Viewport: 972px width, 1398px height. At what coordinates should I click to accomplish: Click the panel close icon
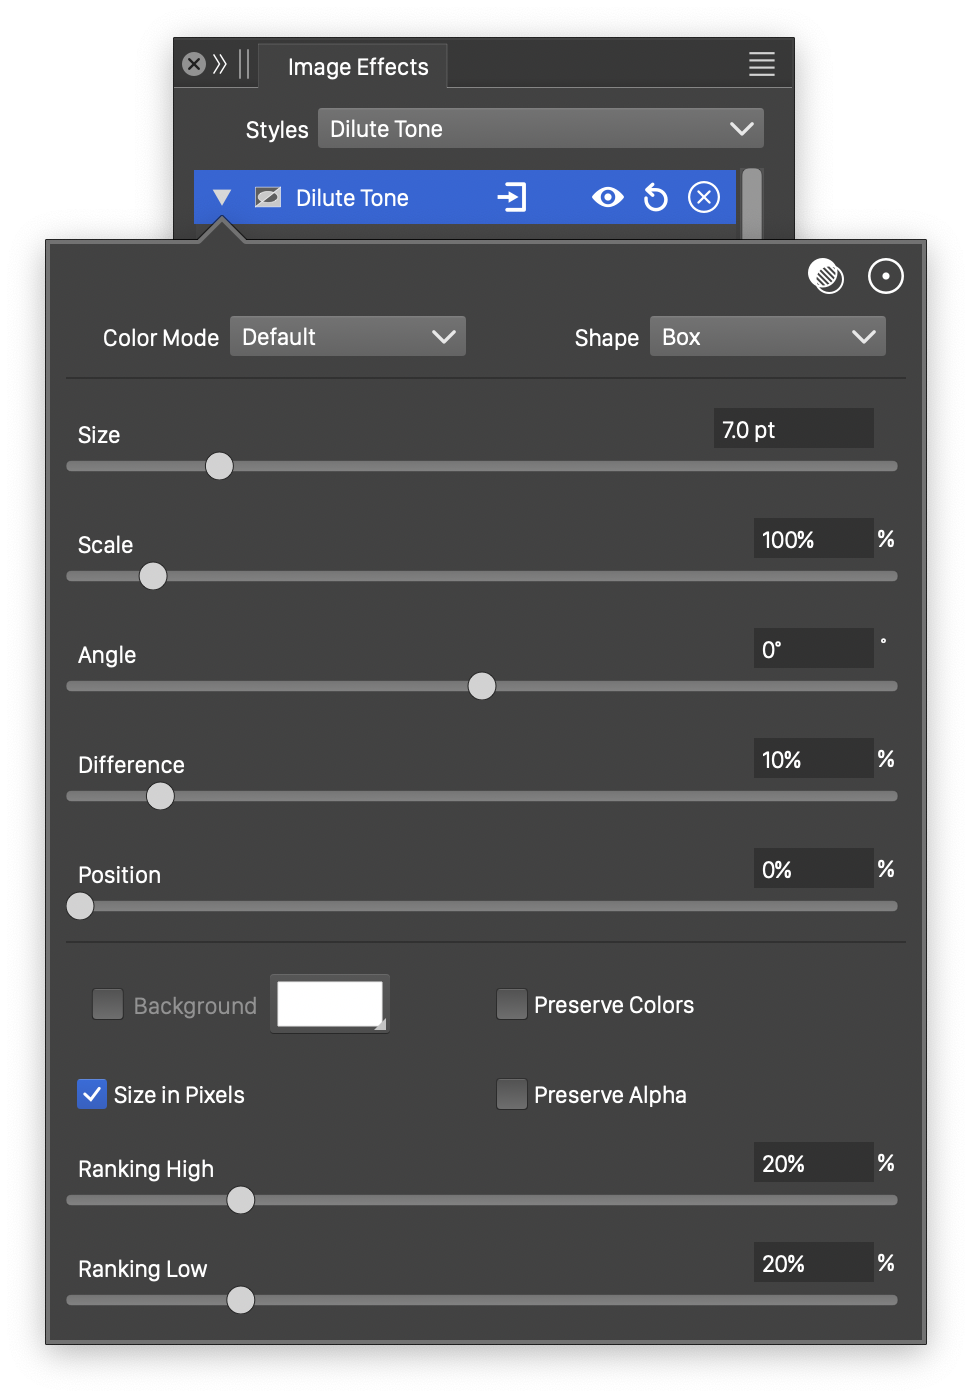click(194, 64)
